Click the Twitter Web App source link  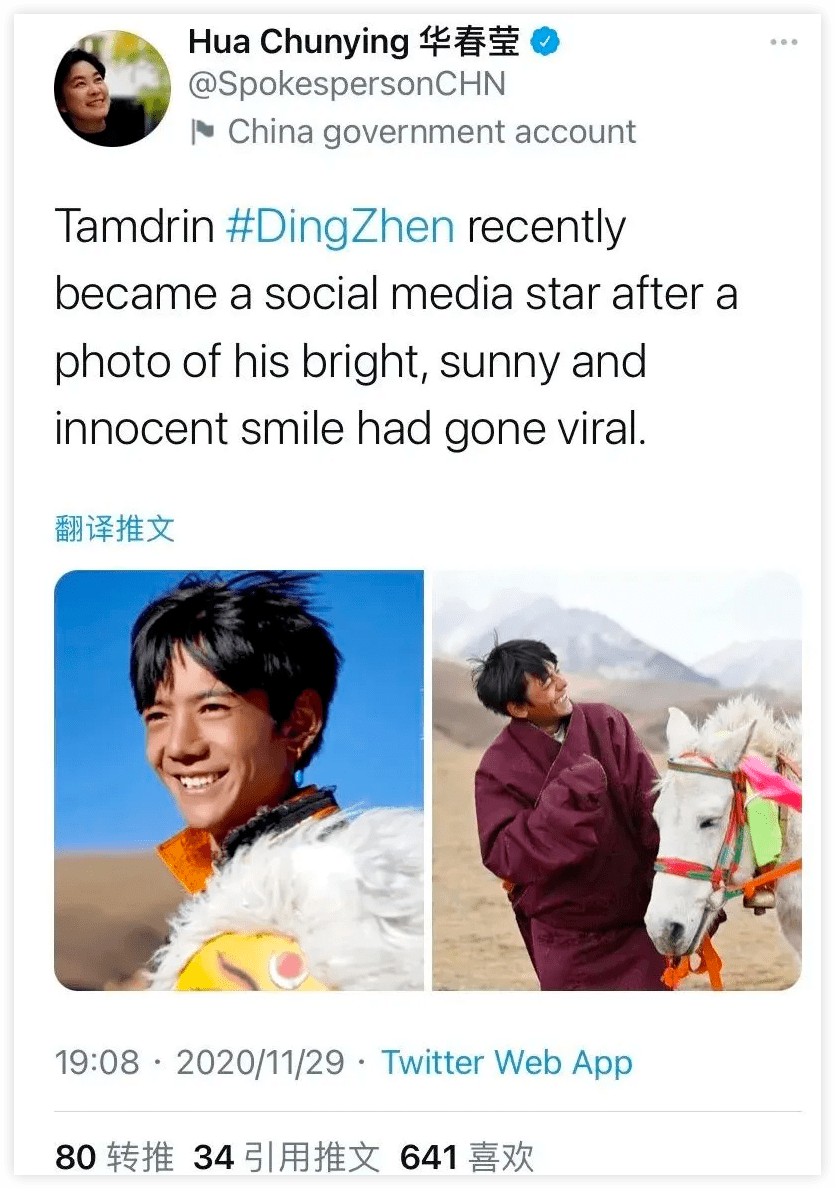(507, 1062)
